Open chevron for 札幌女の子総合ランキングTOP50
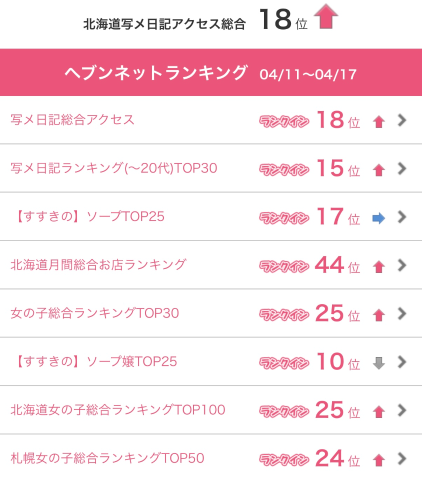422x480 pixels. click(x=402, y=458)
